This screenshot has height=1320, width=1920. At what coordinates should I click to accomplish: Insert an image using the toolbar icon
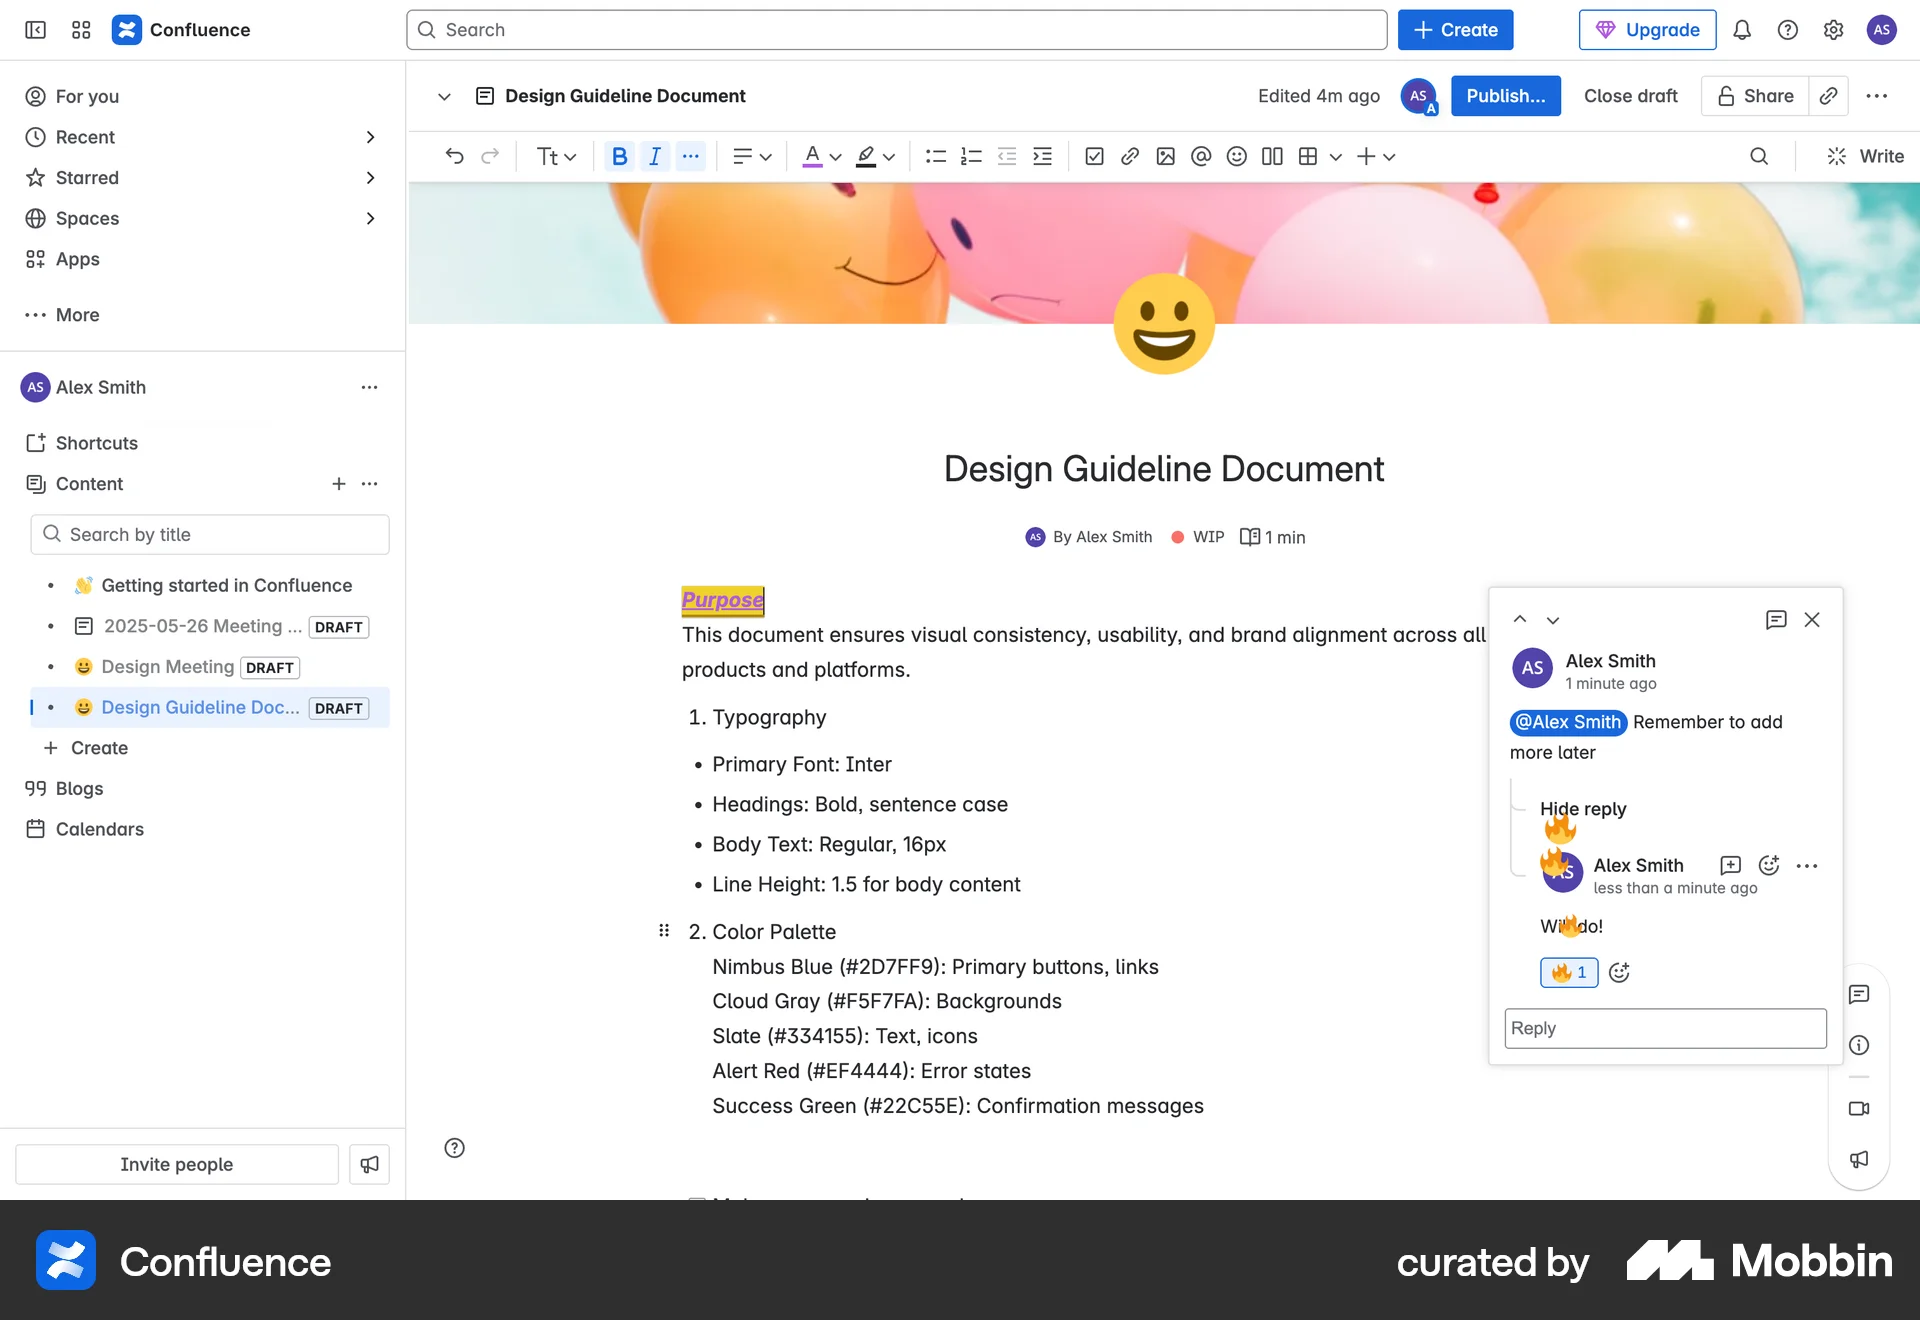pyautogui.click(x=1166, y=156)
